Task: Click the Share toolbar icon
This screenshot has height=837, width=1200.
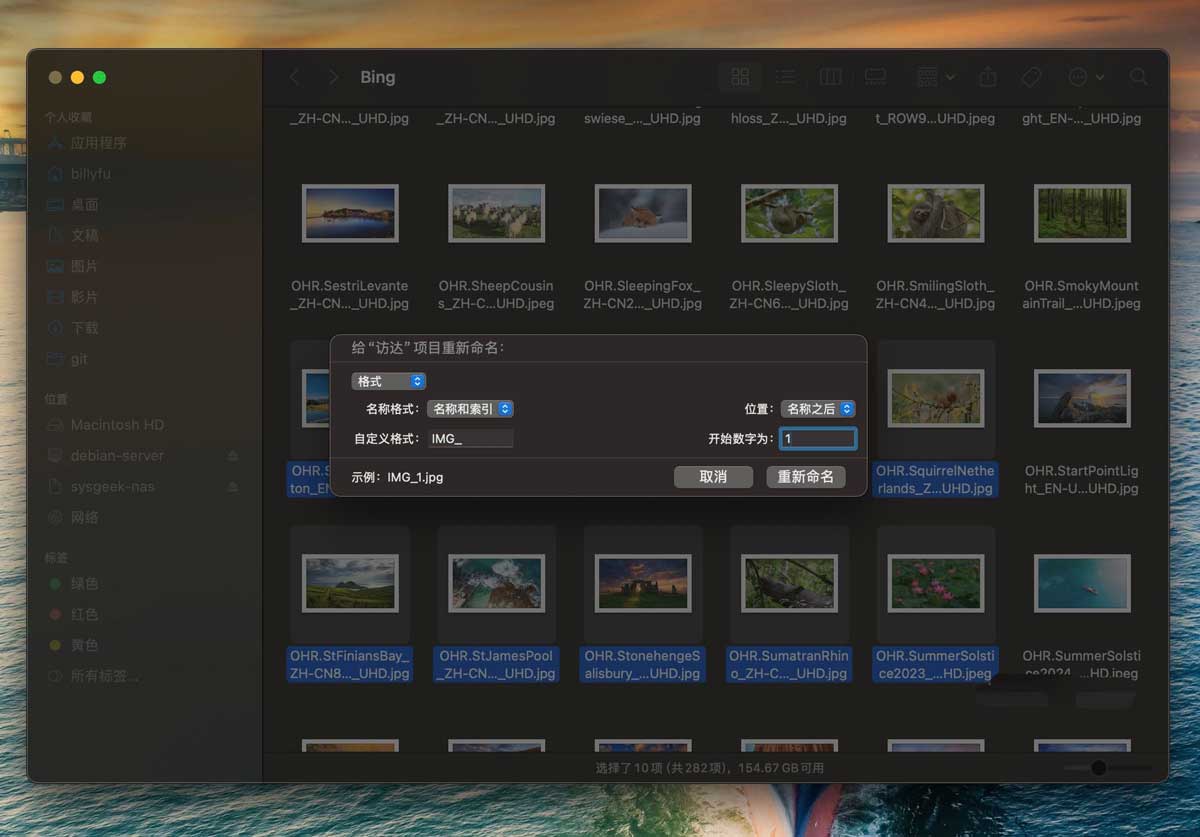Action: coord(988,77)
